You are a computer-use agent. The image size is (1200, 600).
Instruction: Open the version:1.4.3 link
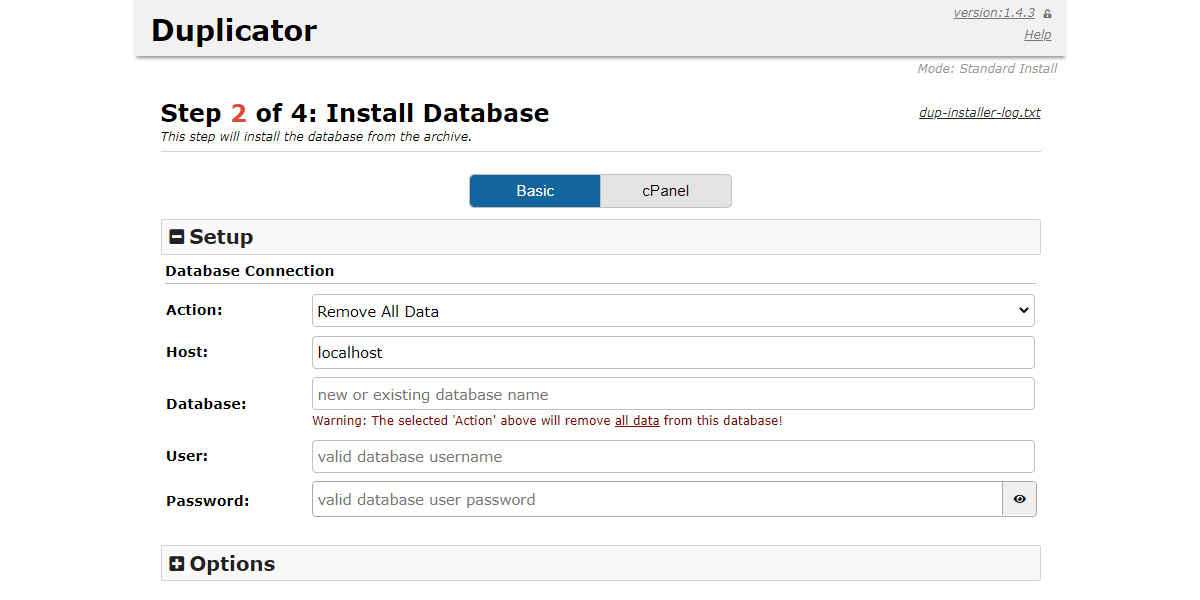point(994,13)
